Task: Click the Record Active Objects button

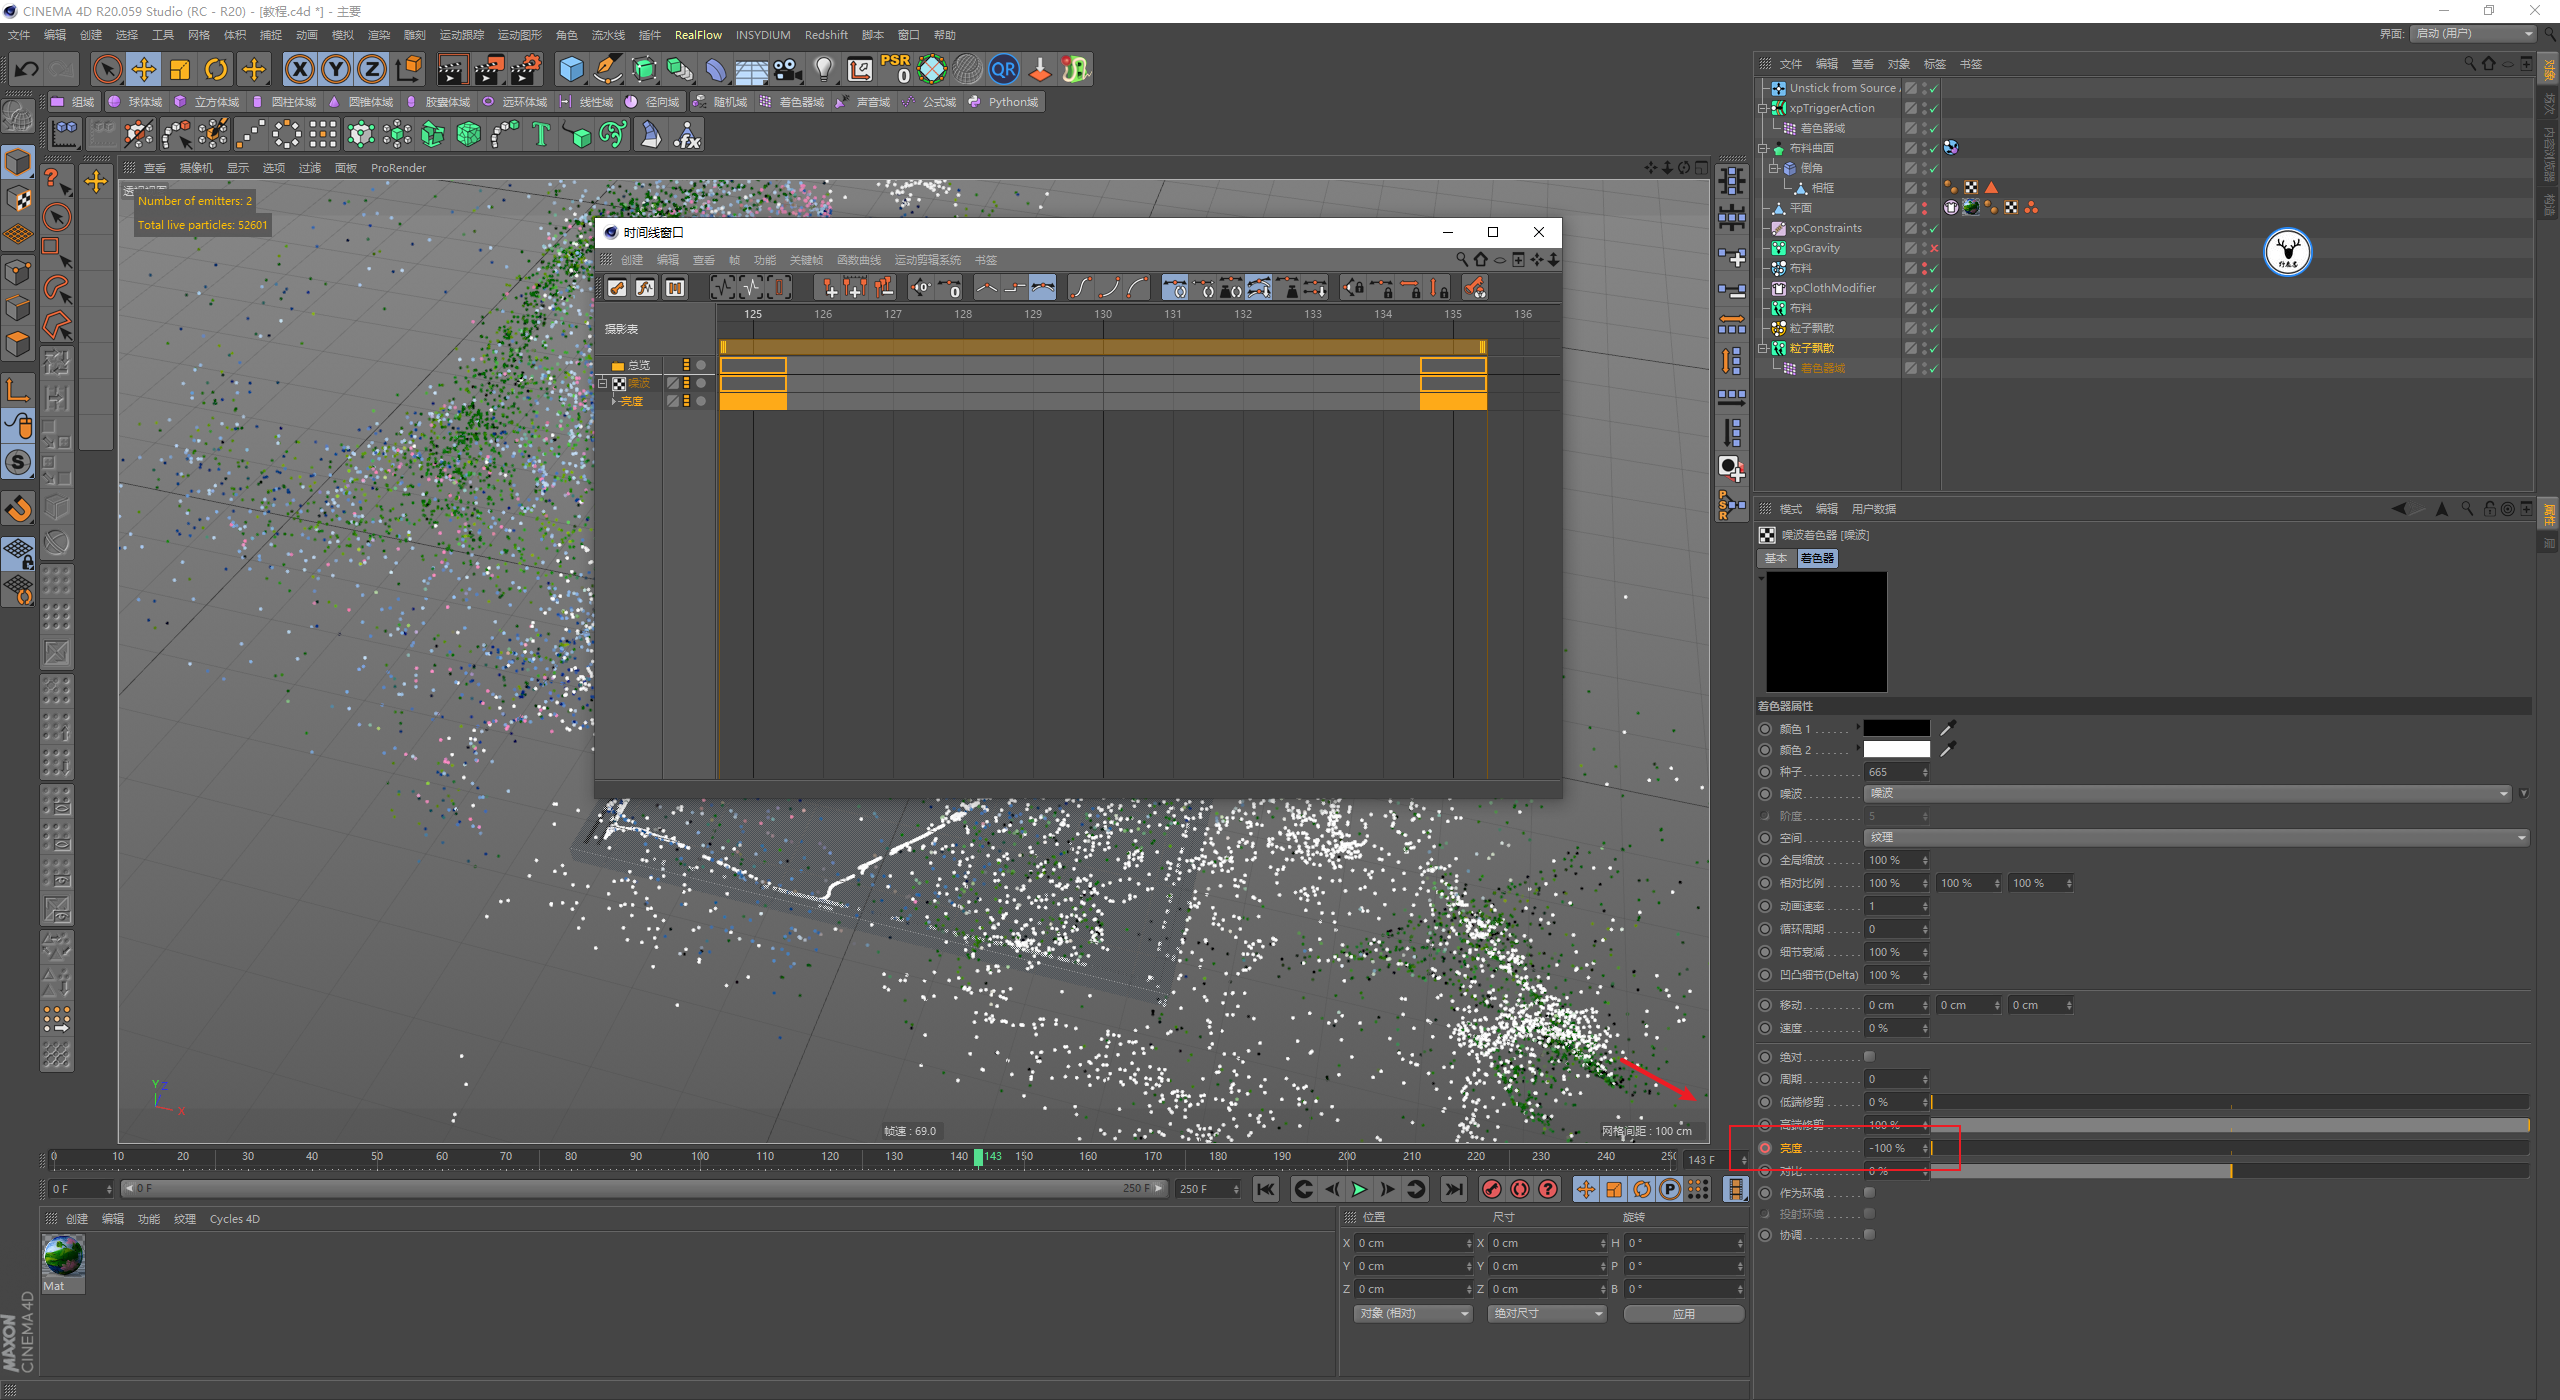Action: [1491, 1189]
